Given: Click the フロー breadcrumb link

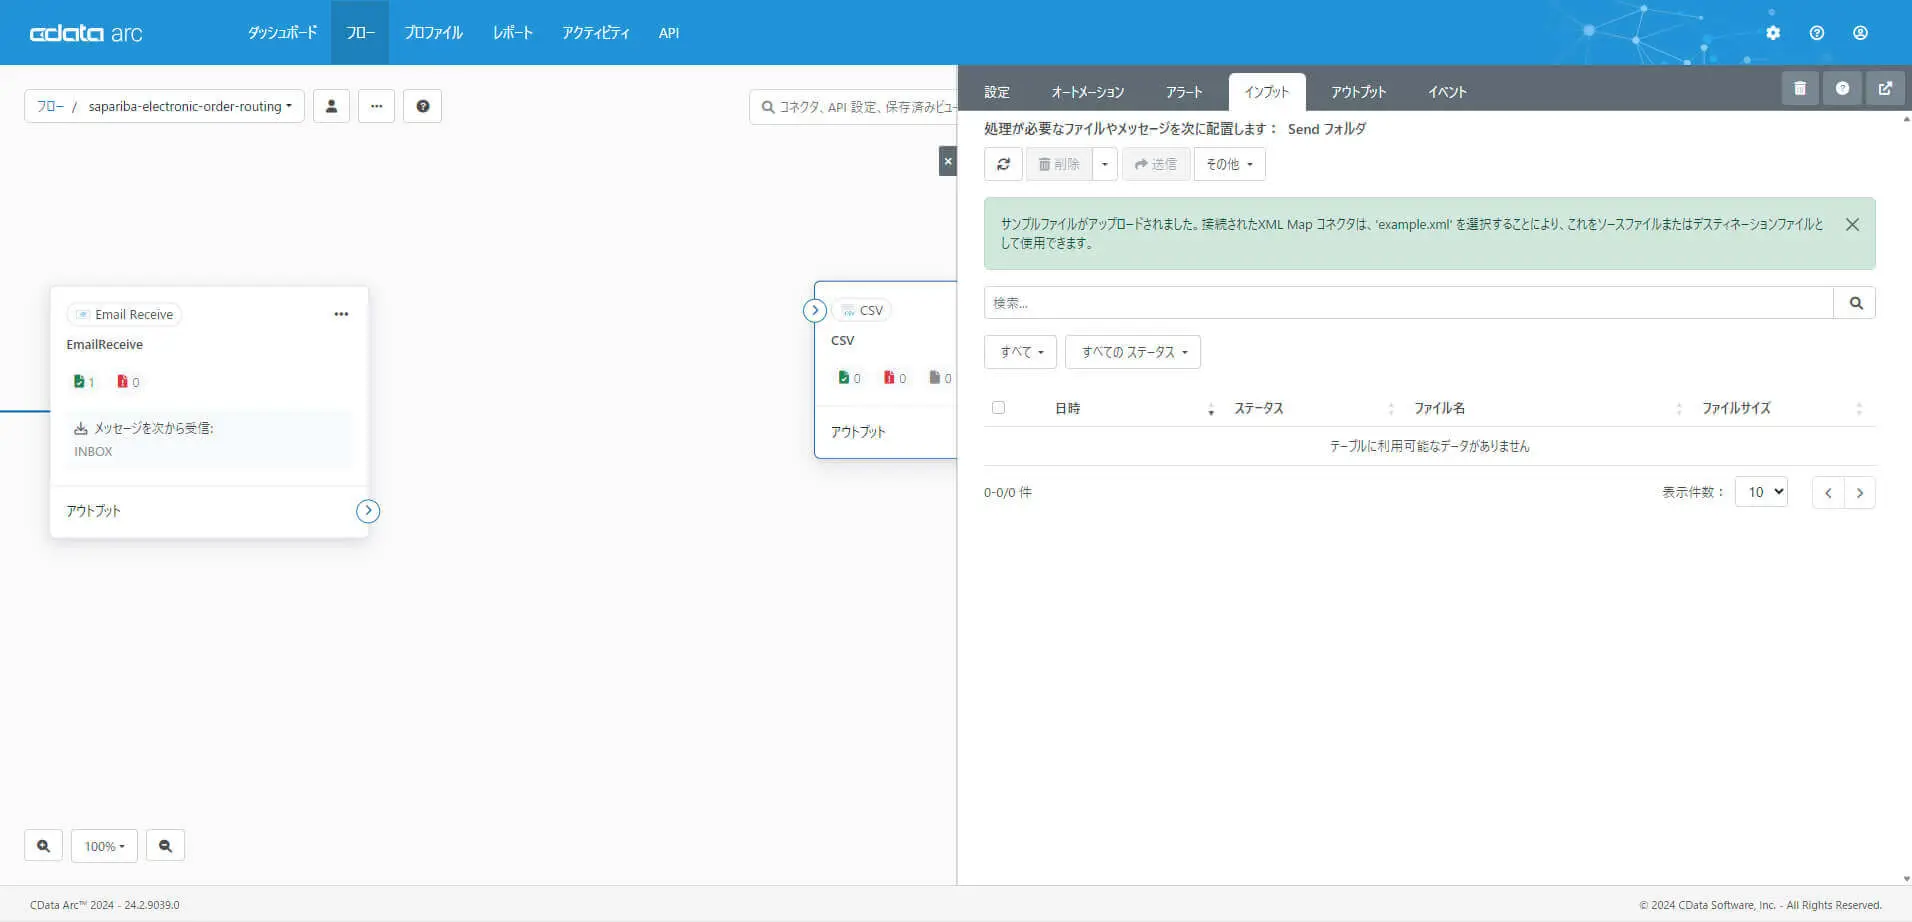Looking at the screenshot, I should coord(50,106).
